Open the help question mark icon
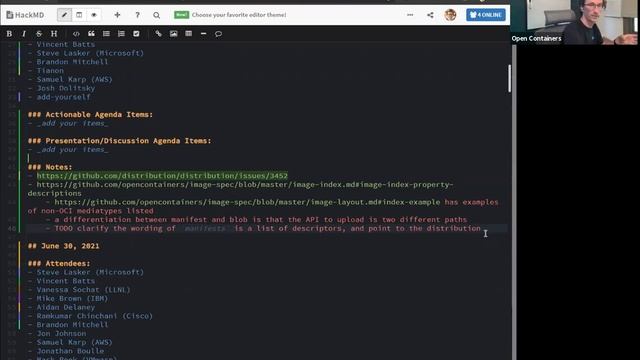The image size is (640, 360). tap(137, 15)
